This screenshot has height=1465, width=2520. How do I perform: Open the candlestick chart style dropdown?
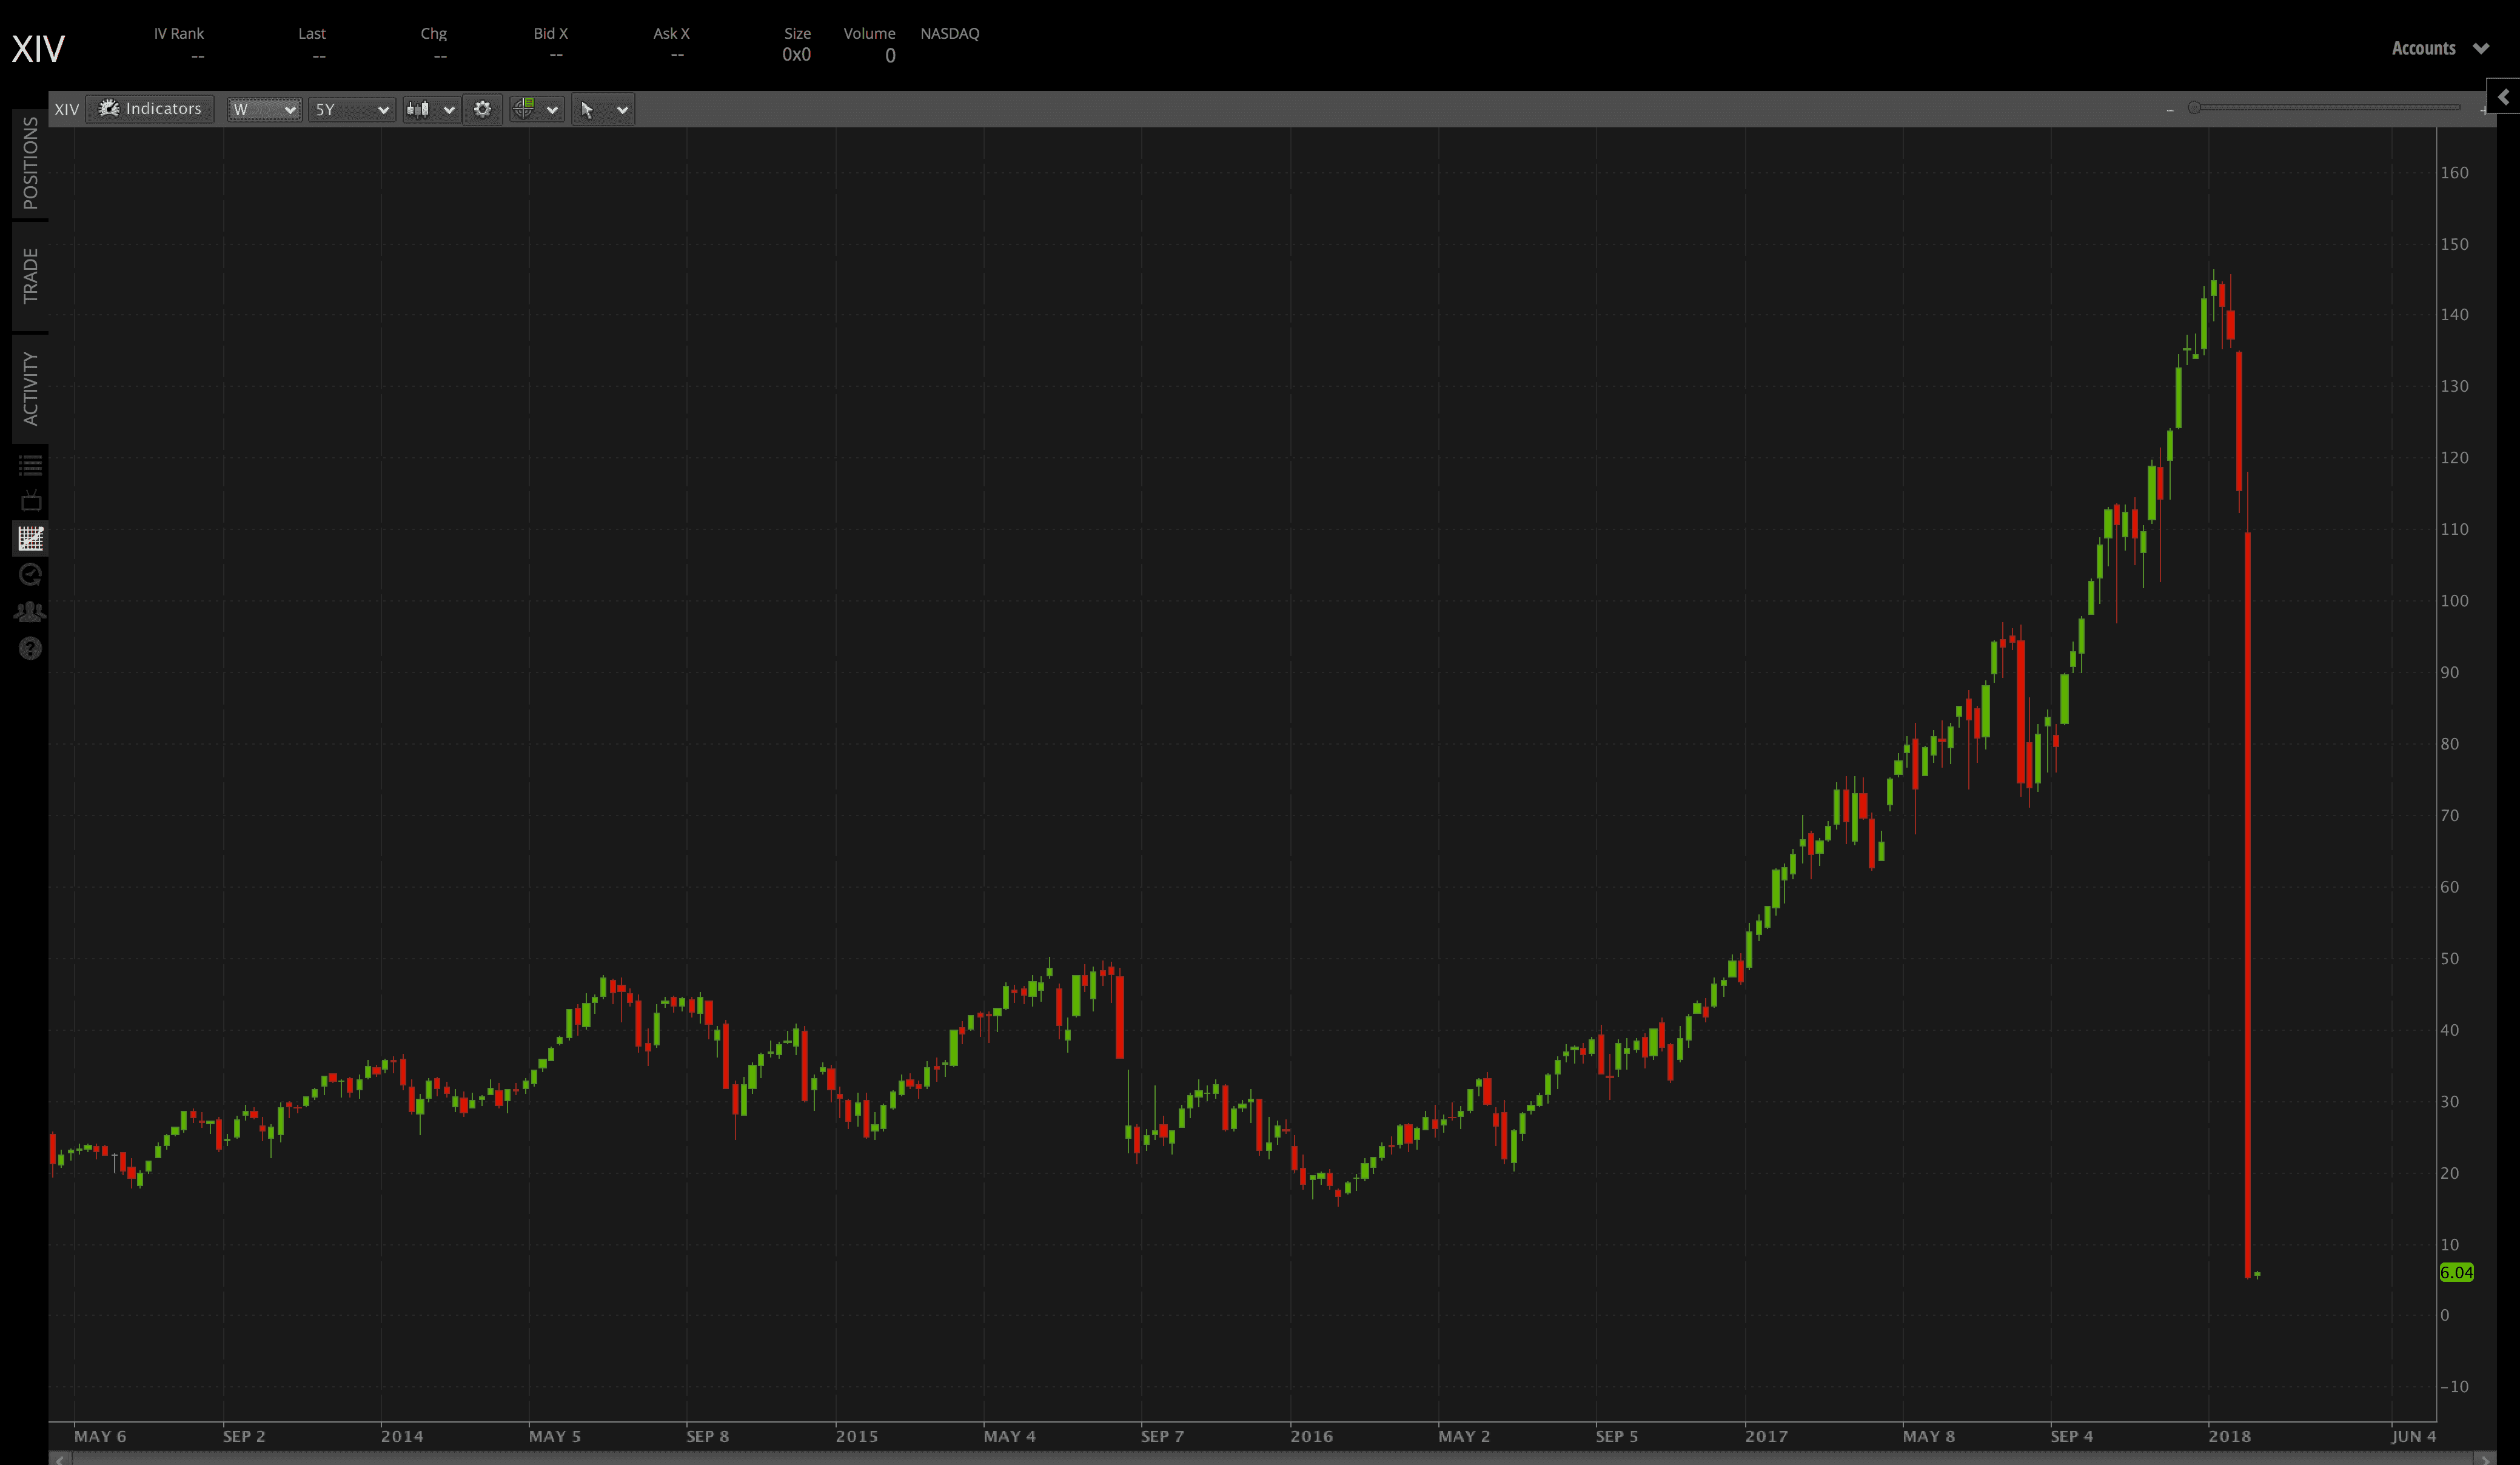431,109
